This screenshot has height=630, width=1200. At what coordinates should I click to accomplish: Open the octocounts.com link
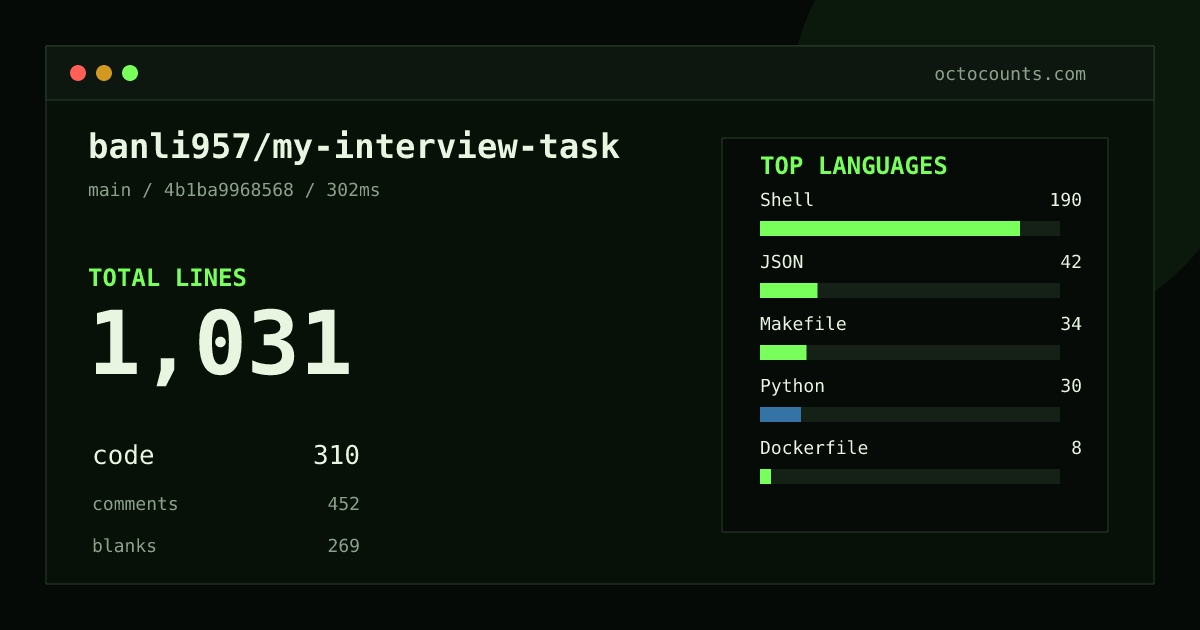[x=1010, y=74]
